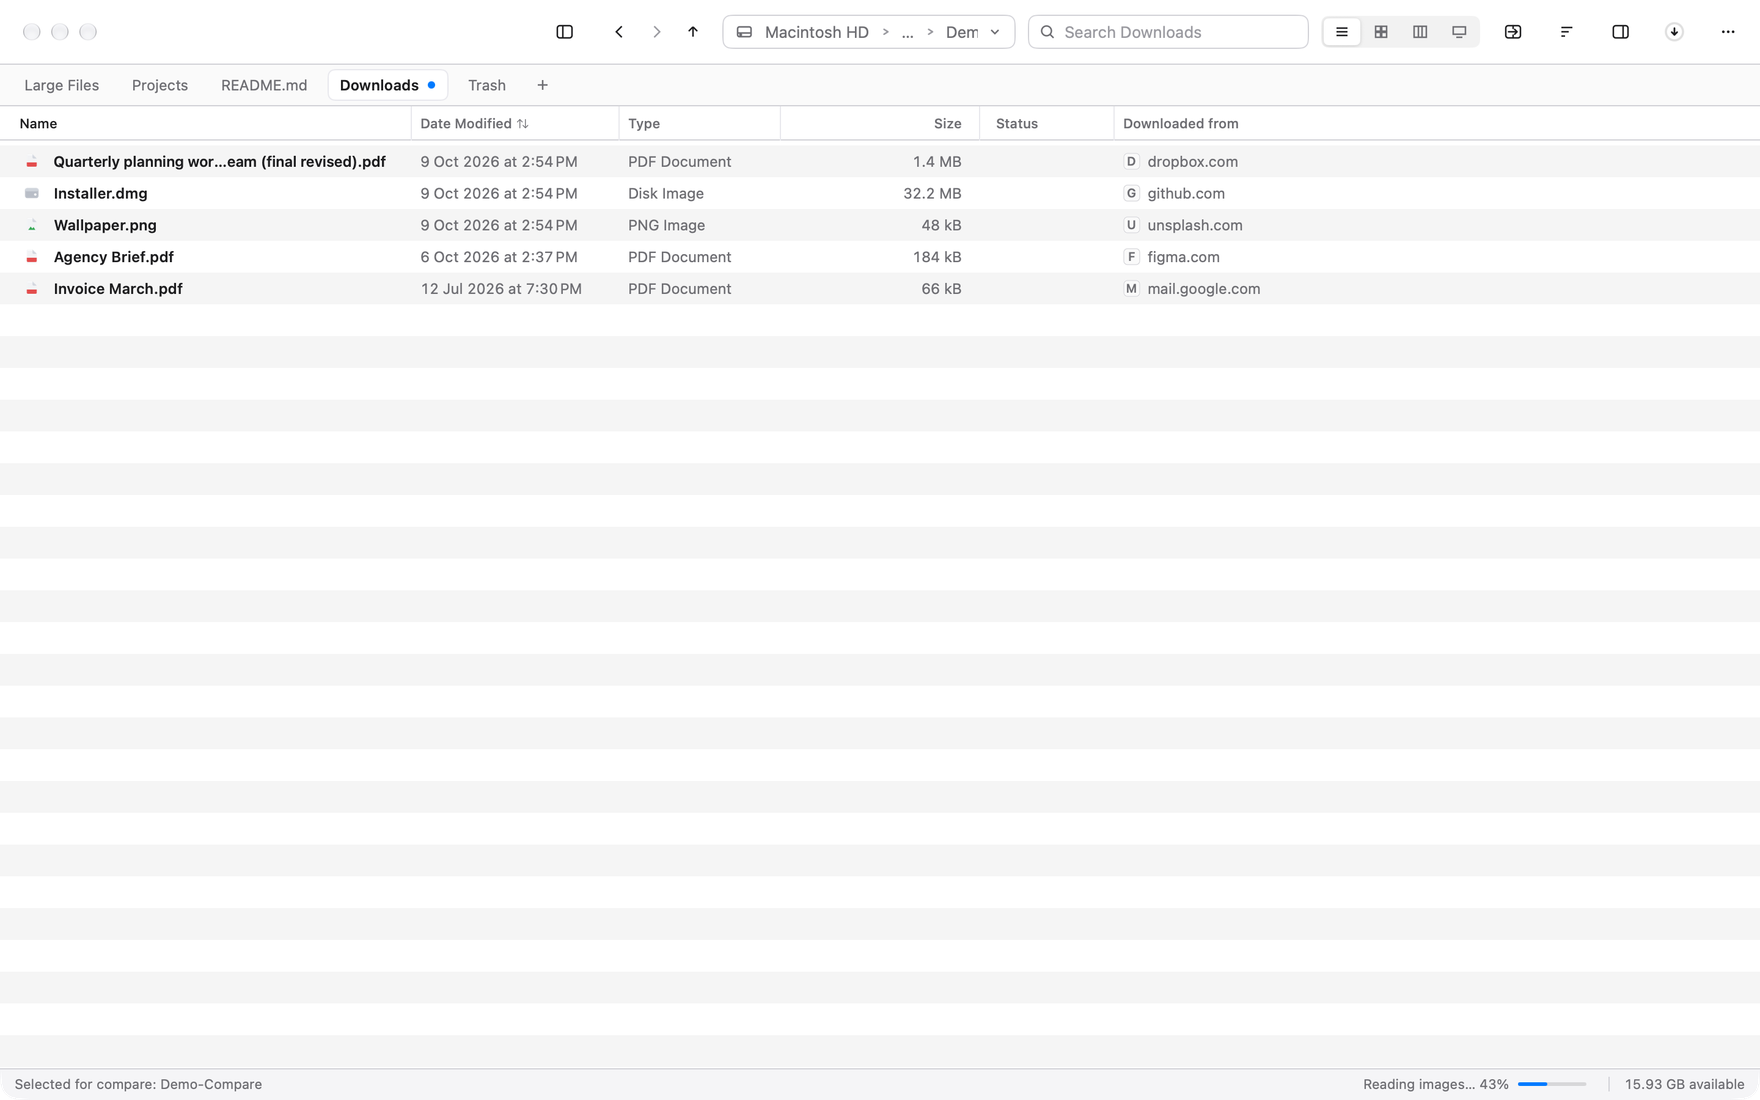Sort by the Status column header
The height and width of the screenshot is (1100, 1760).
pos(1017,124)
